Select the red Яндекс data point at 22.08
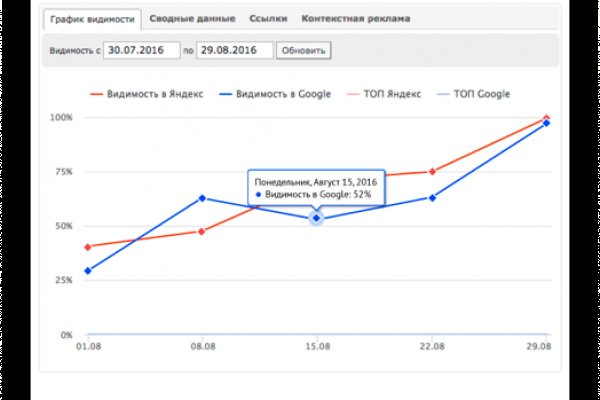 pyautogui.click(x=432, y=171)
